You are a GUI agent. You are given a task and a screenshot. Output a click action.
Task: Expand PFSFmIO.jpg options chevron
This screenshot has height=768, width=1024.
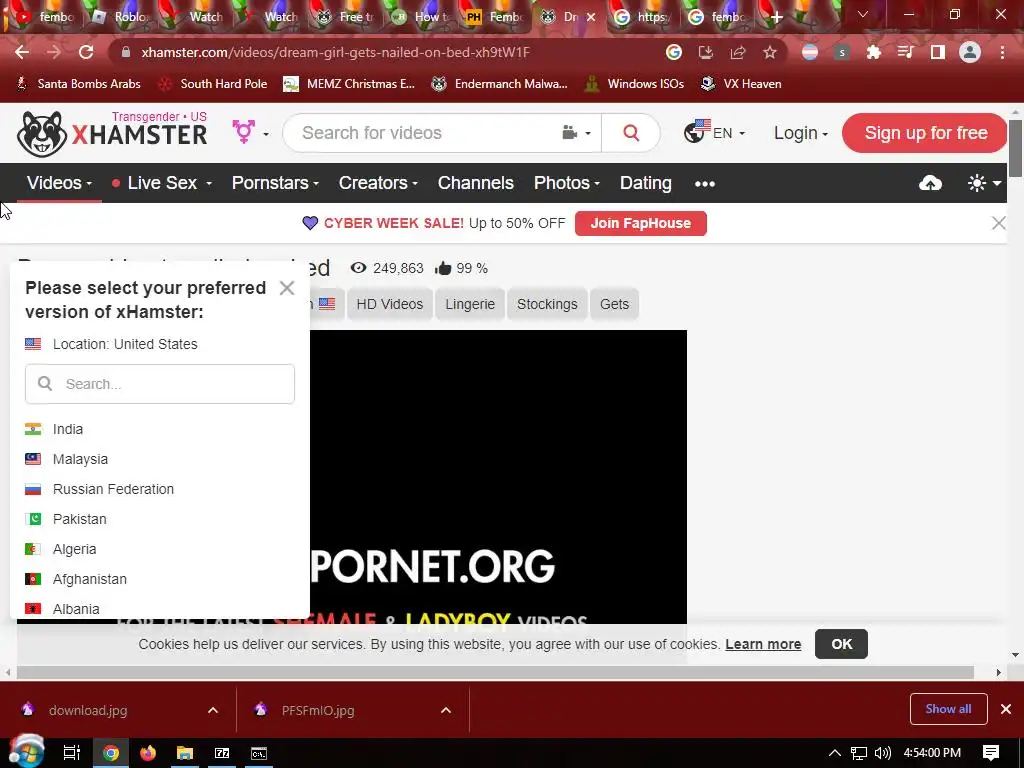[446, 710]
